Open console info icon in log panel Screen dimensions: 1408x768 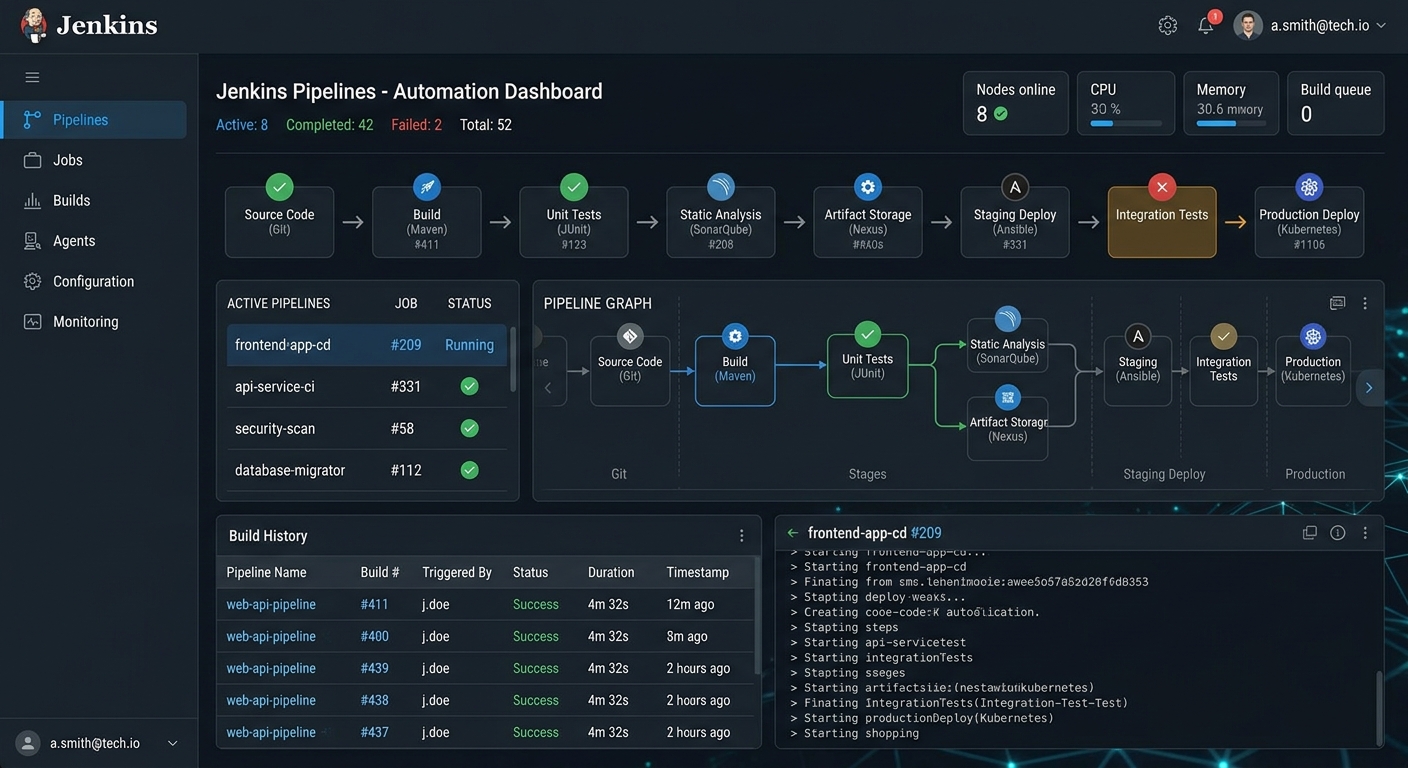coord(1337,533)
